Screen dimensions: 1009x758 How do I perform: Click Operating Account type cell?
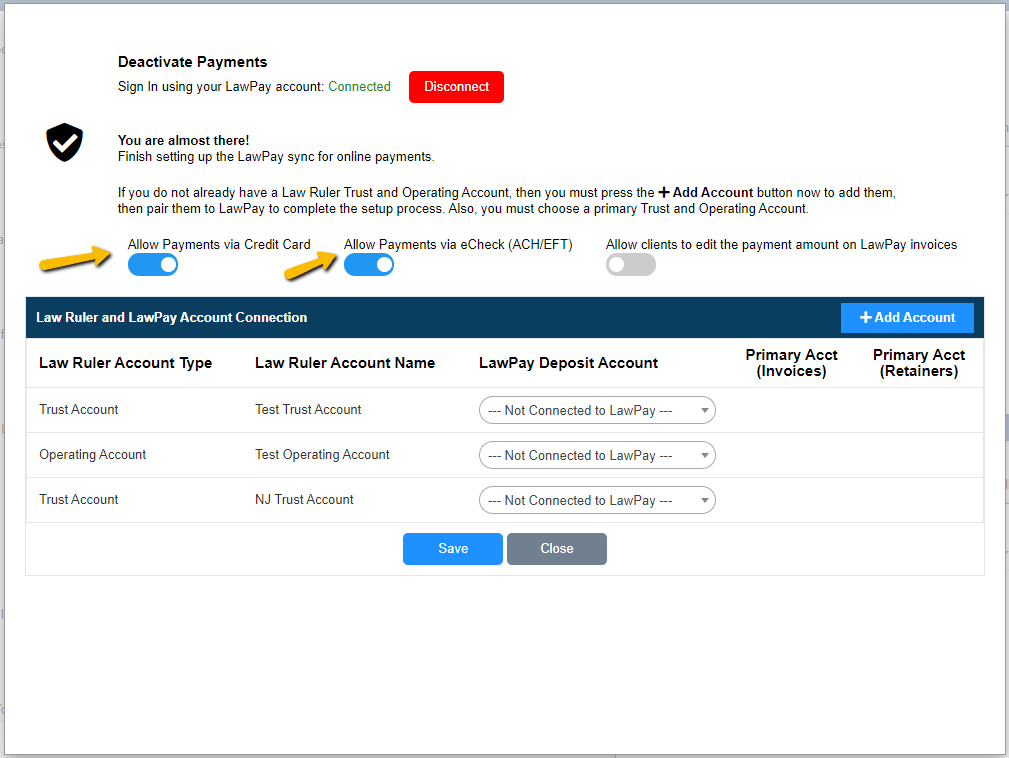[x=93, y=455]
